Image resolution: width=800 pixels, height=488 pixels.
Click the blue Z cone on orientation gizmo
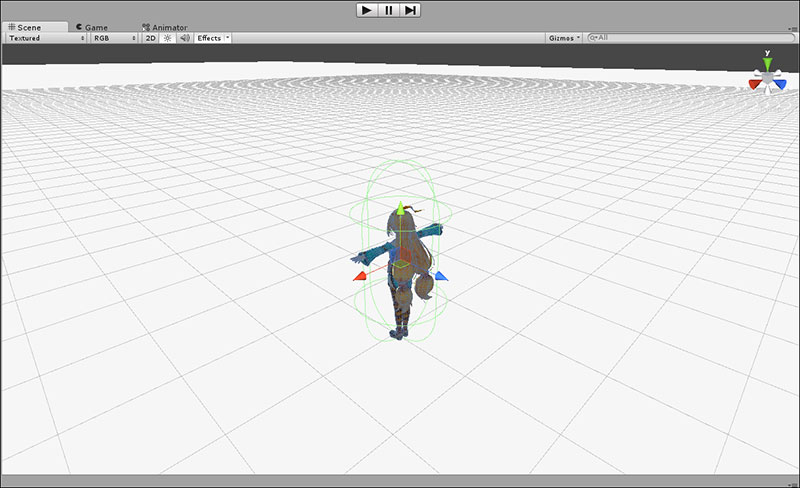780,84
